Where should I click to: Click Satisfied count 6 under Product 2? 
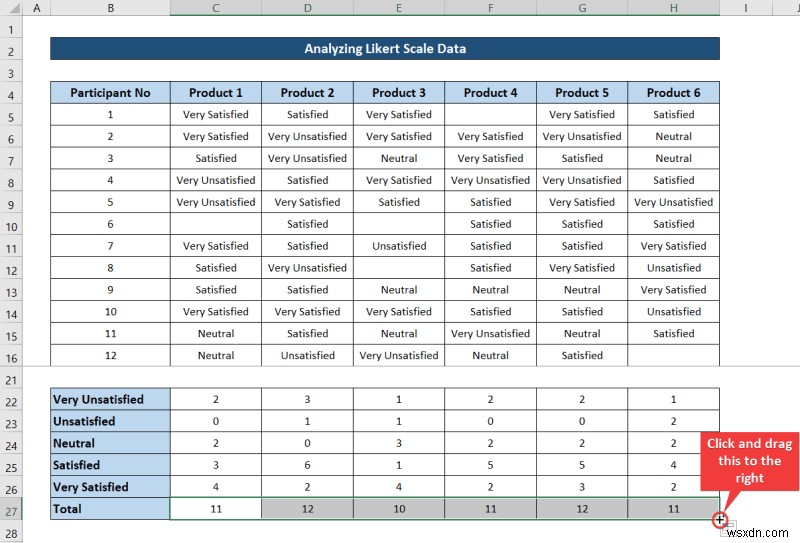click(307, 465)
